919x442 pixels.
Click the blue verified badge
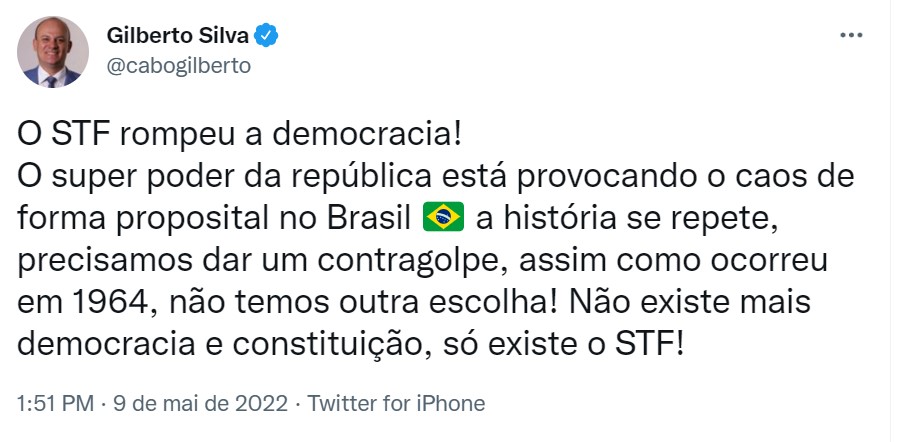(266, 36)
